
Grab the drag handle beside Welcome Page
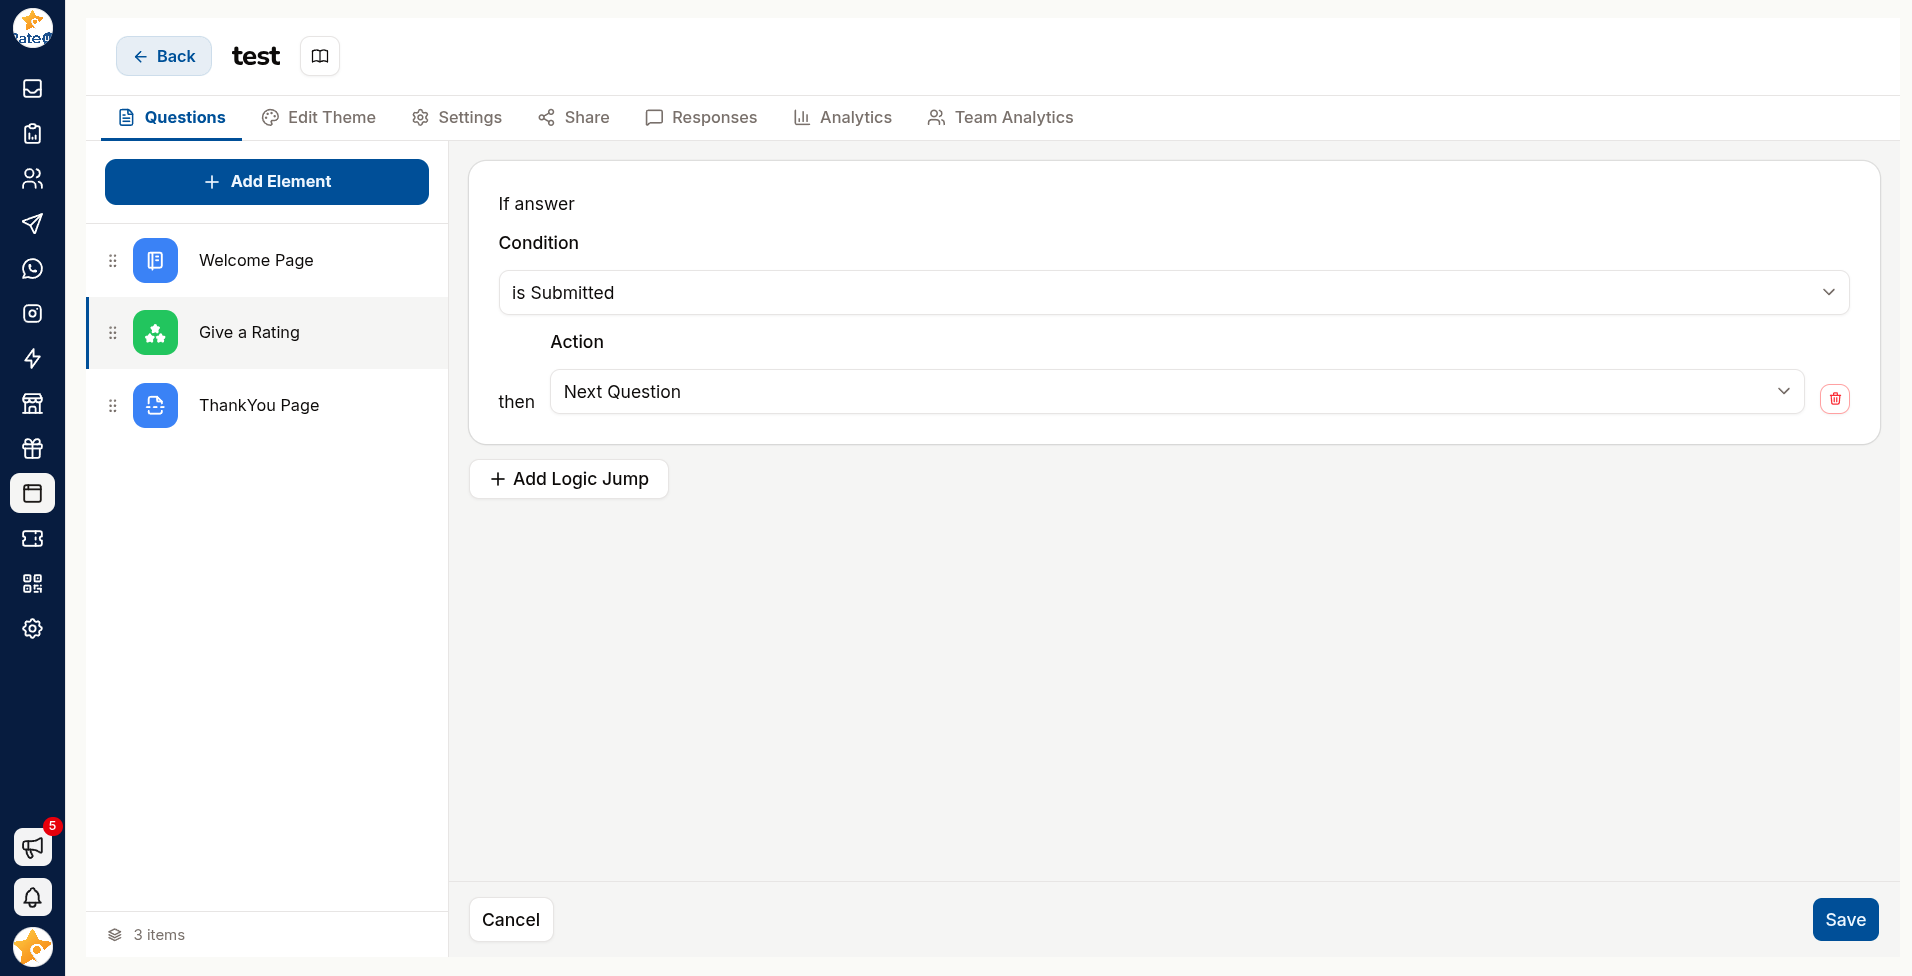(113, 261)
